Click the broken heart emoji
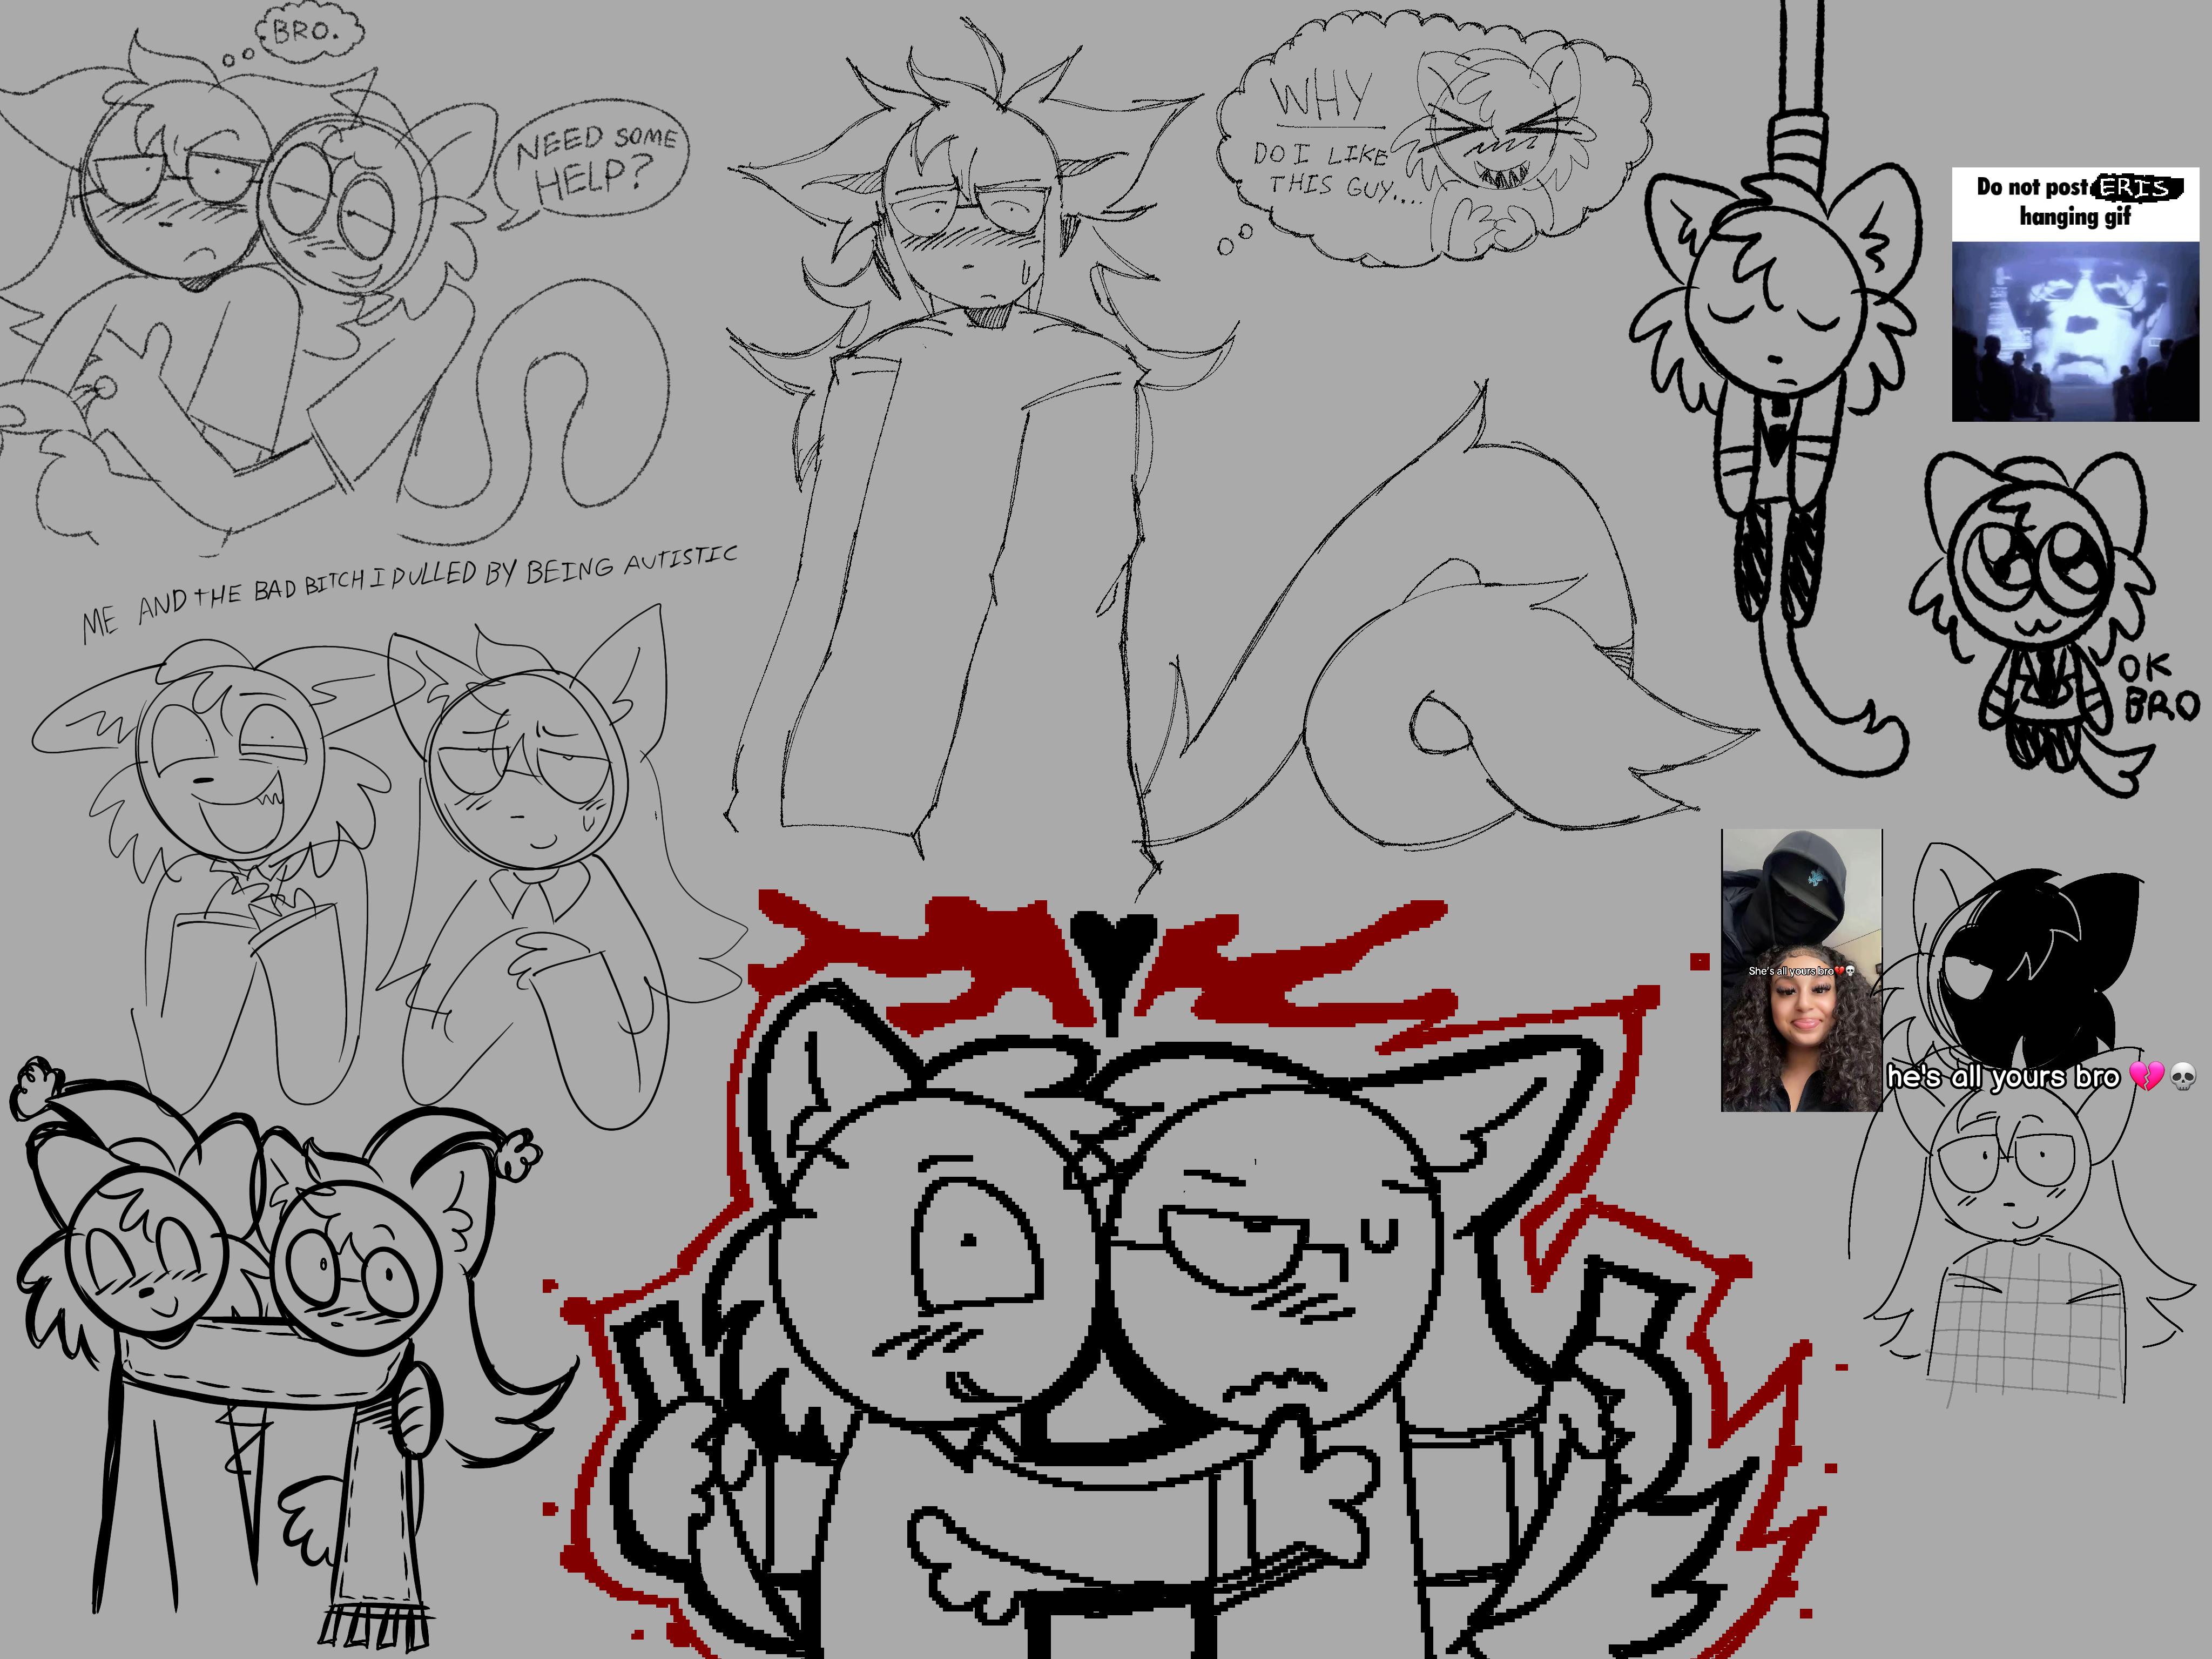This screenshot has width=2212, height=1659. tap(2146, 1076)
